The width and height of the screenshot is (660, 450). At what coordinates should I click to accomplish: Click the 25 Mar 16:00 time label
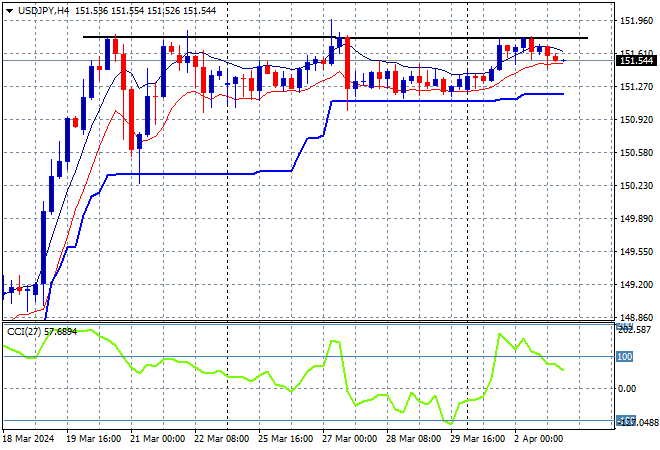[285, 439]
